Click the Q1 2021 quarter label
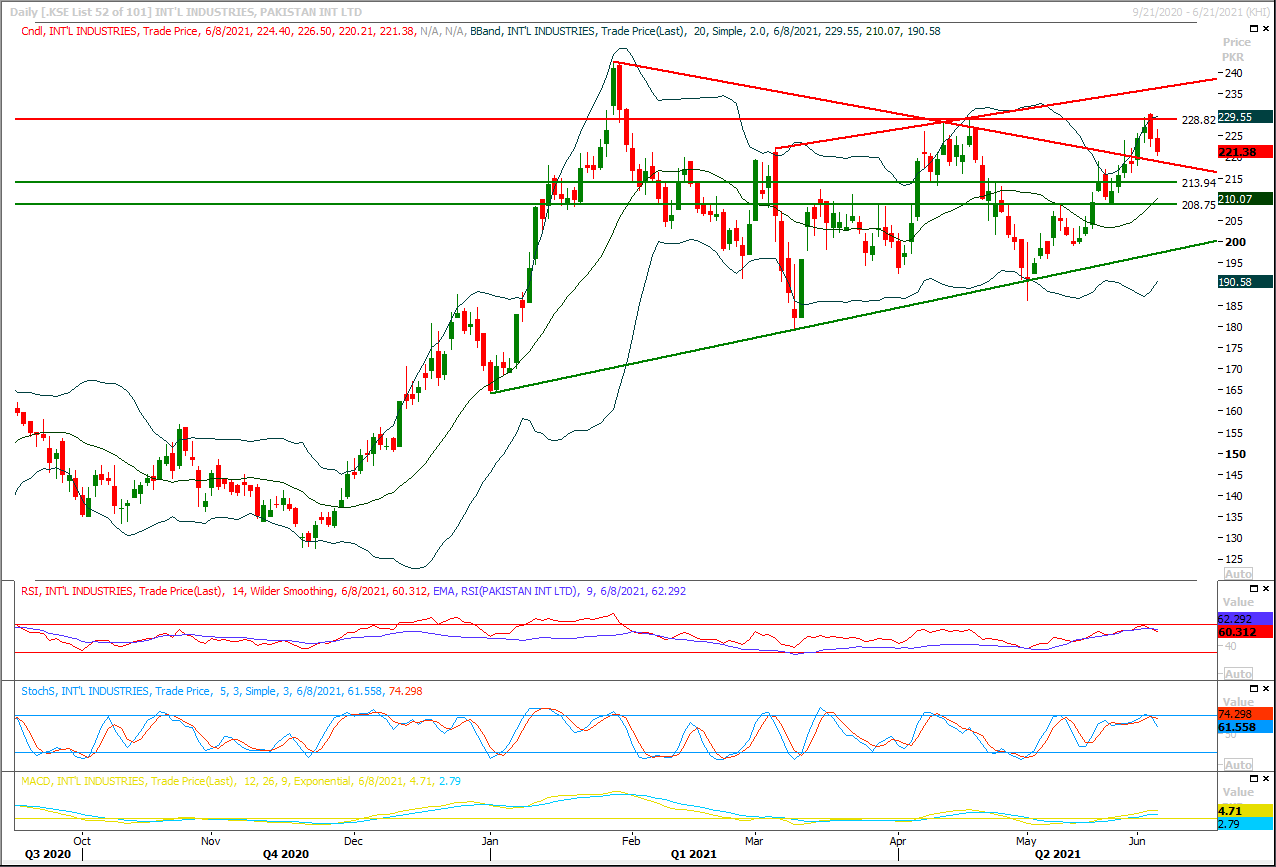Image resolution: width=1276 pixels, height=867 pixels. point(693,855)
